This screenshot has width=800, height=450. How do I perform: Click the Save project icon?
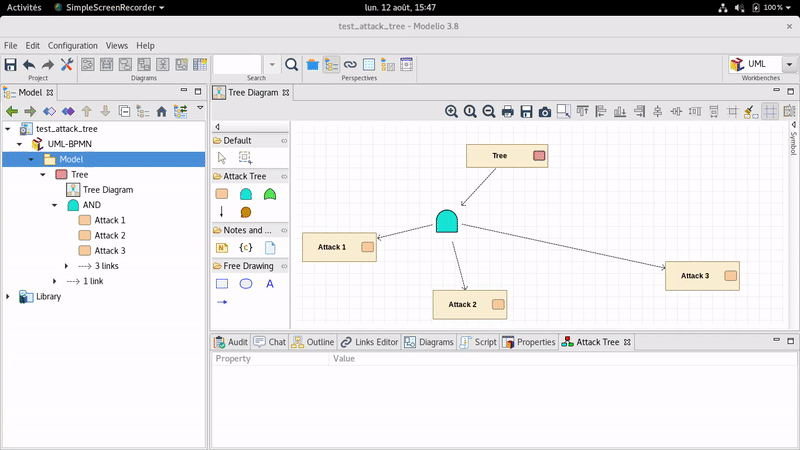(x=10, y=65)
